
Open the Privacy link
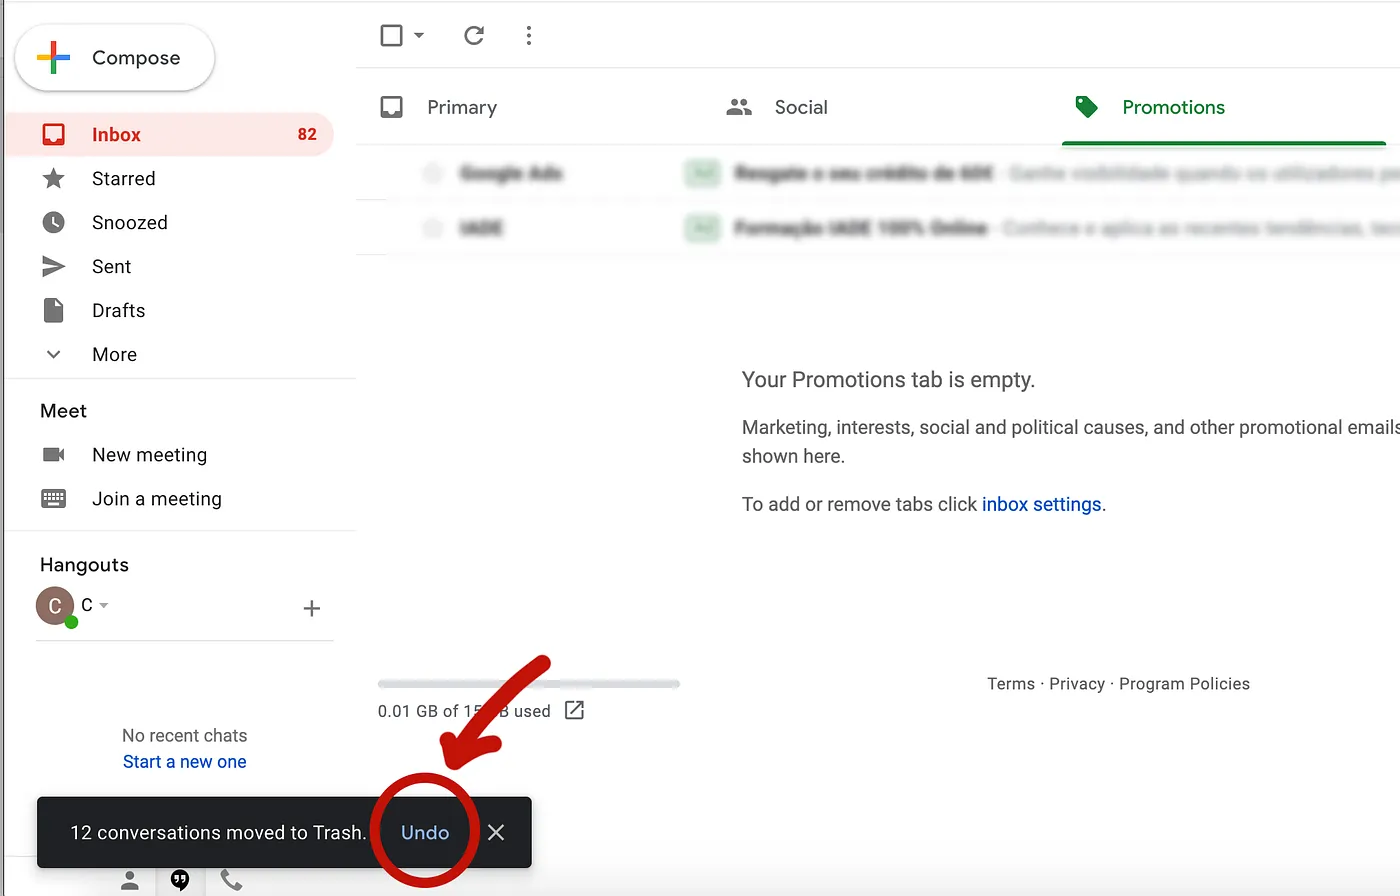click(x=1077, y=684)
